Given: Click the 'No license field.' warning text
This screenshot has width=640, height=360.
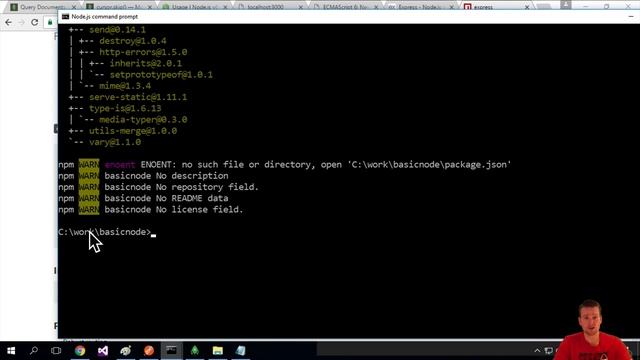Looking at the screenshot, I should click(199, 209).
